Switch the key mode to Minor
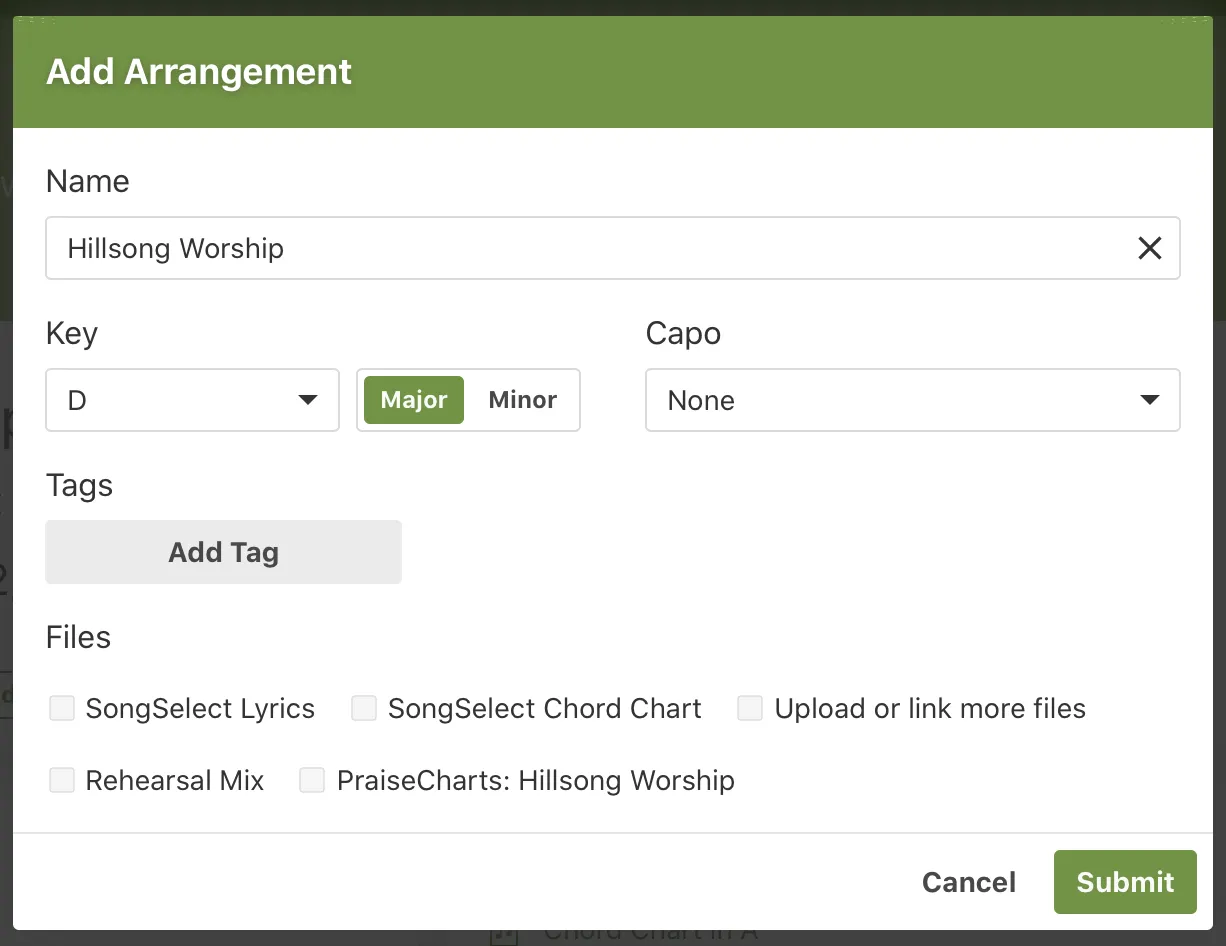 [x=522, y=400]
